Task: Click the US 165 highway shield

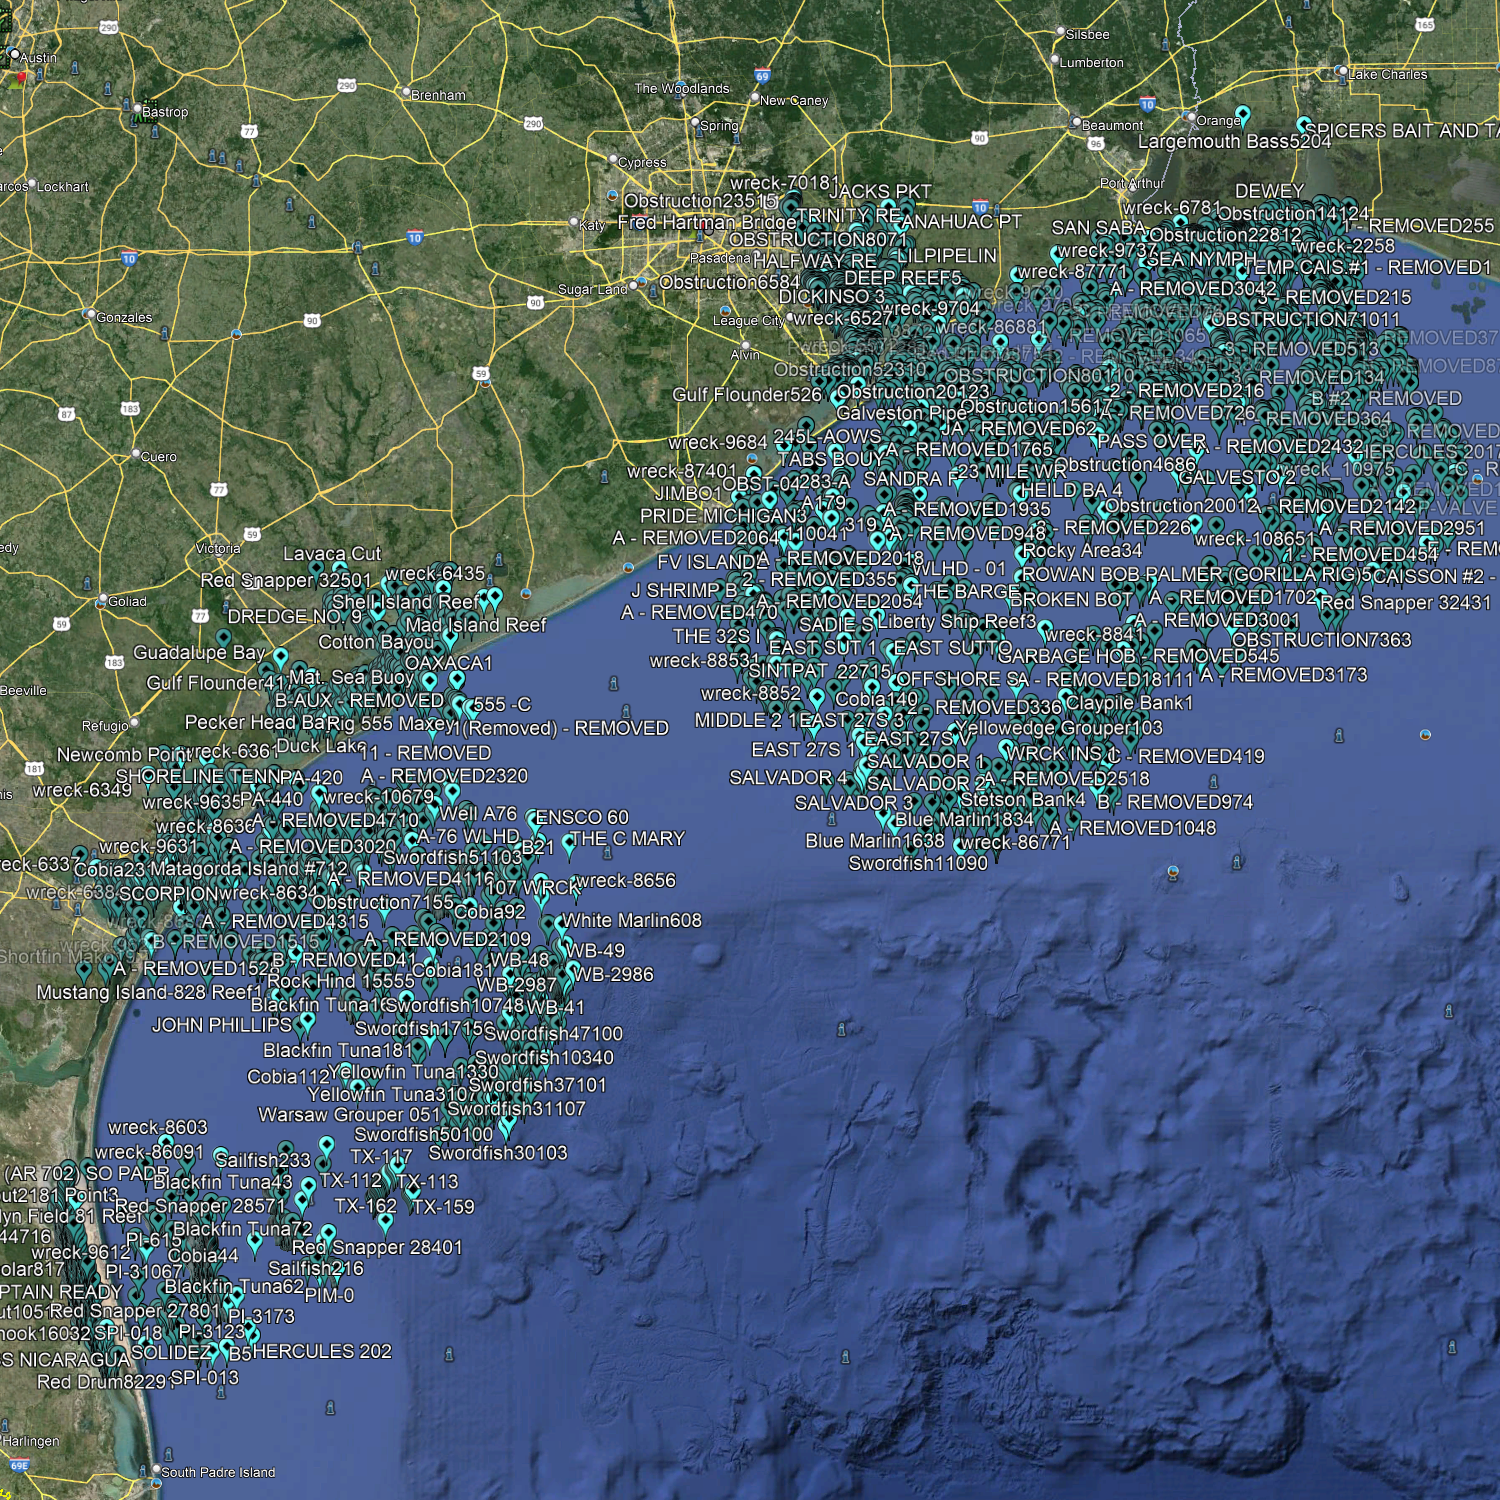Action: coord(1424,24)
